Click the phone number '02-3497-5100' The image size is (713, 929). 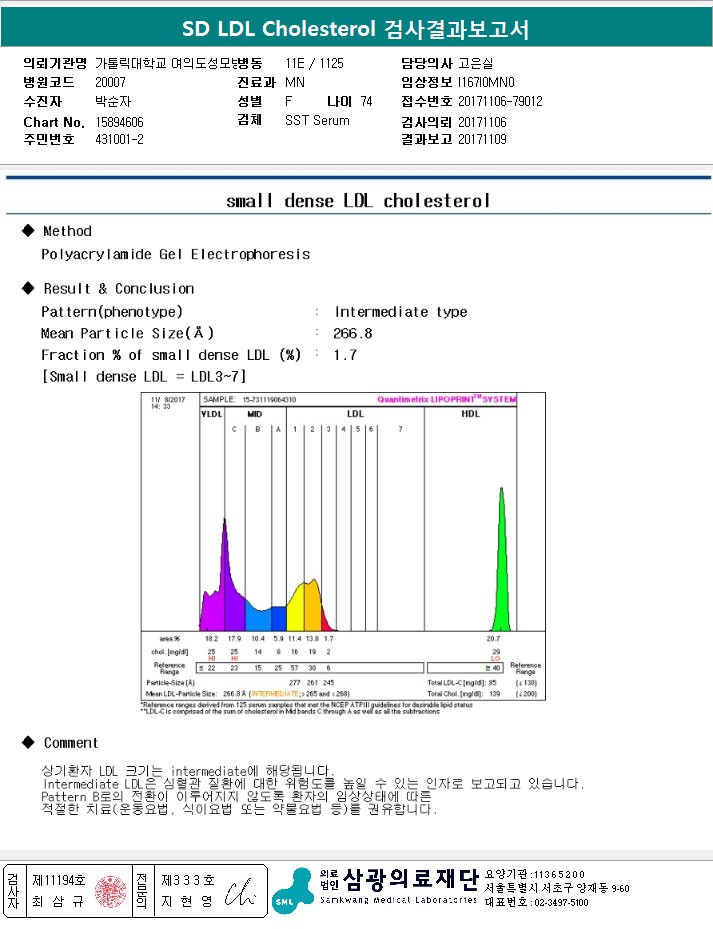pyautogui.click(x=561, y=902)
